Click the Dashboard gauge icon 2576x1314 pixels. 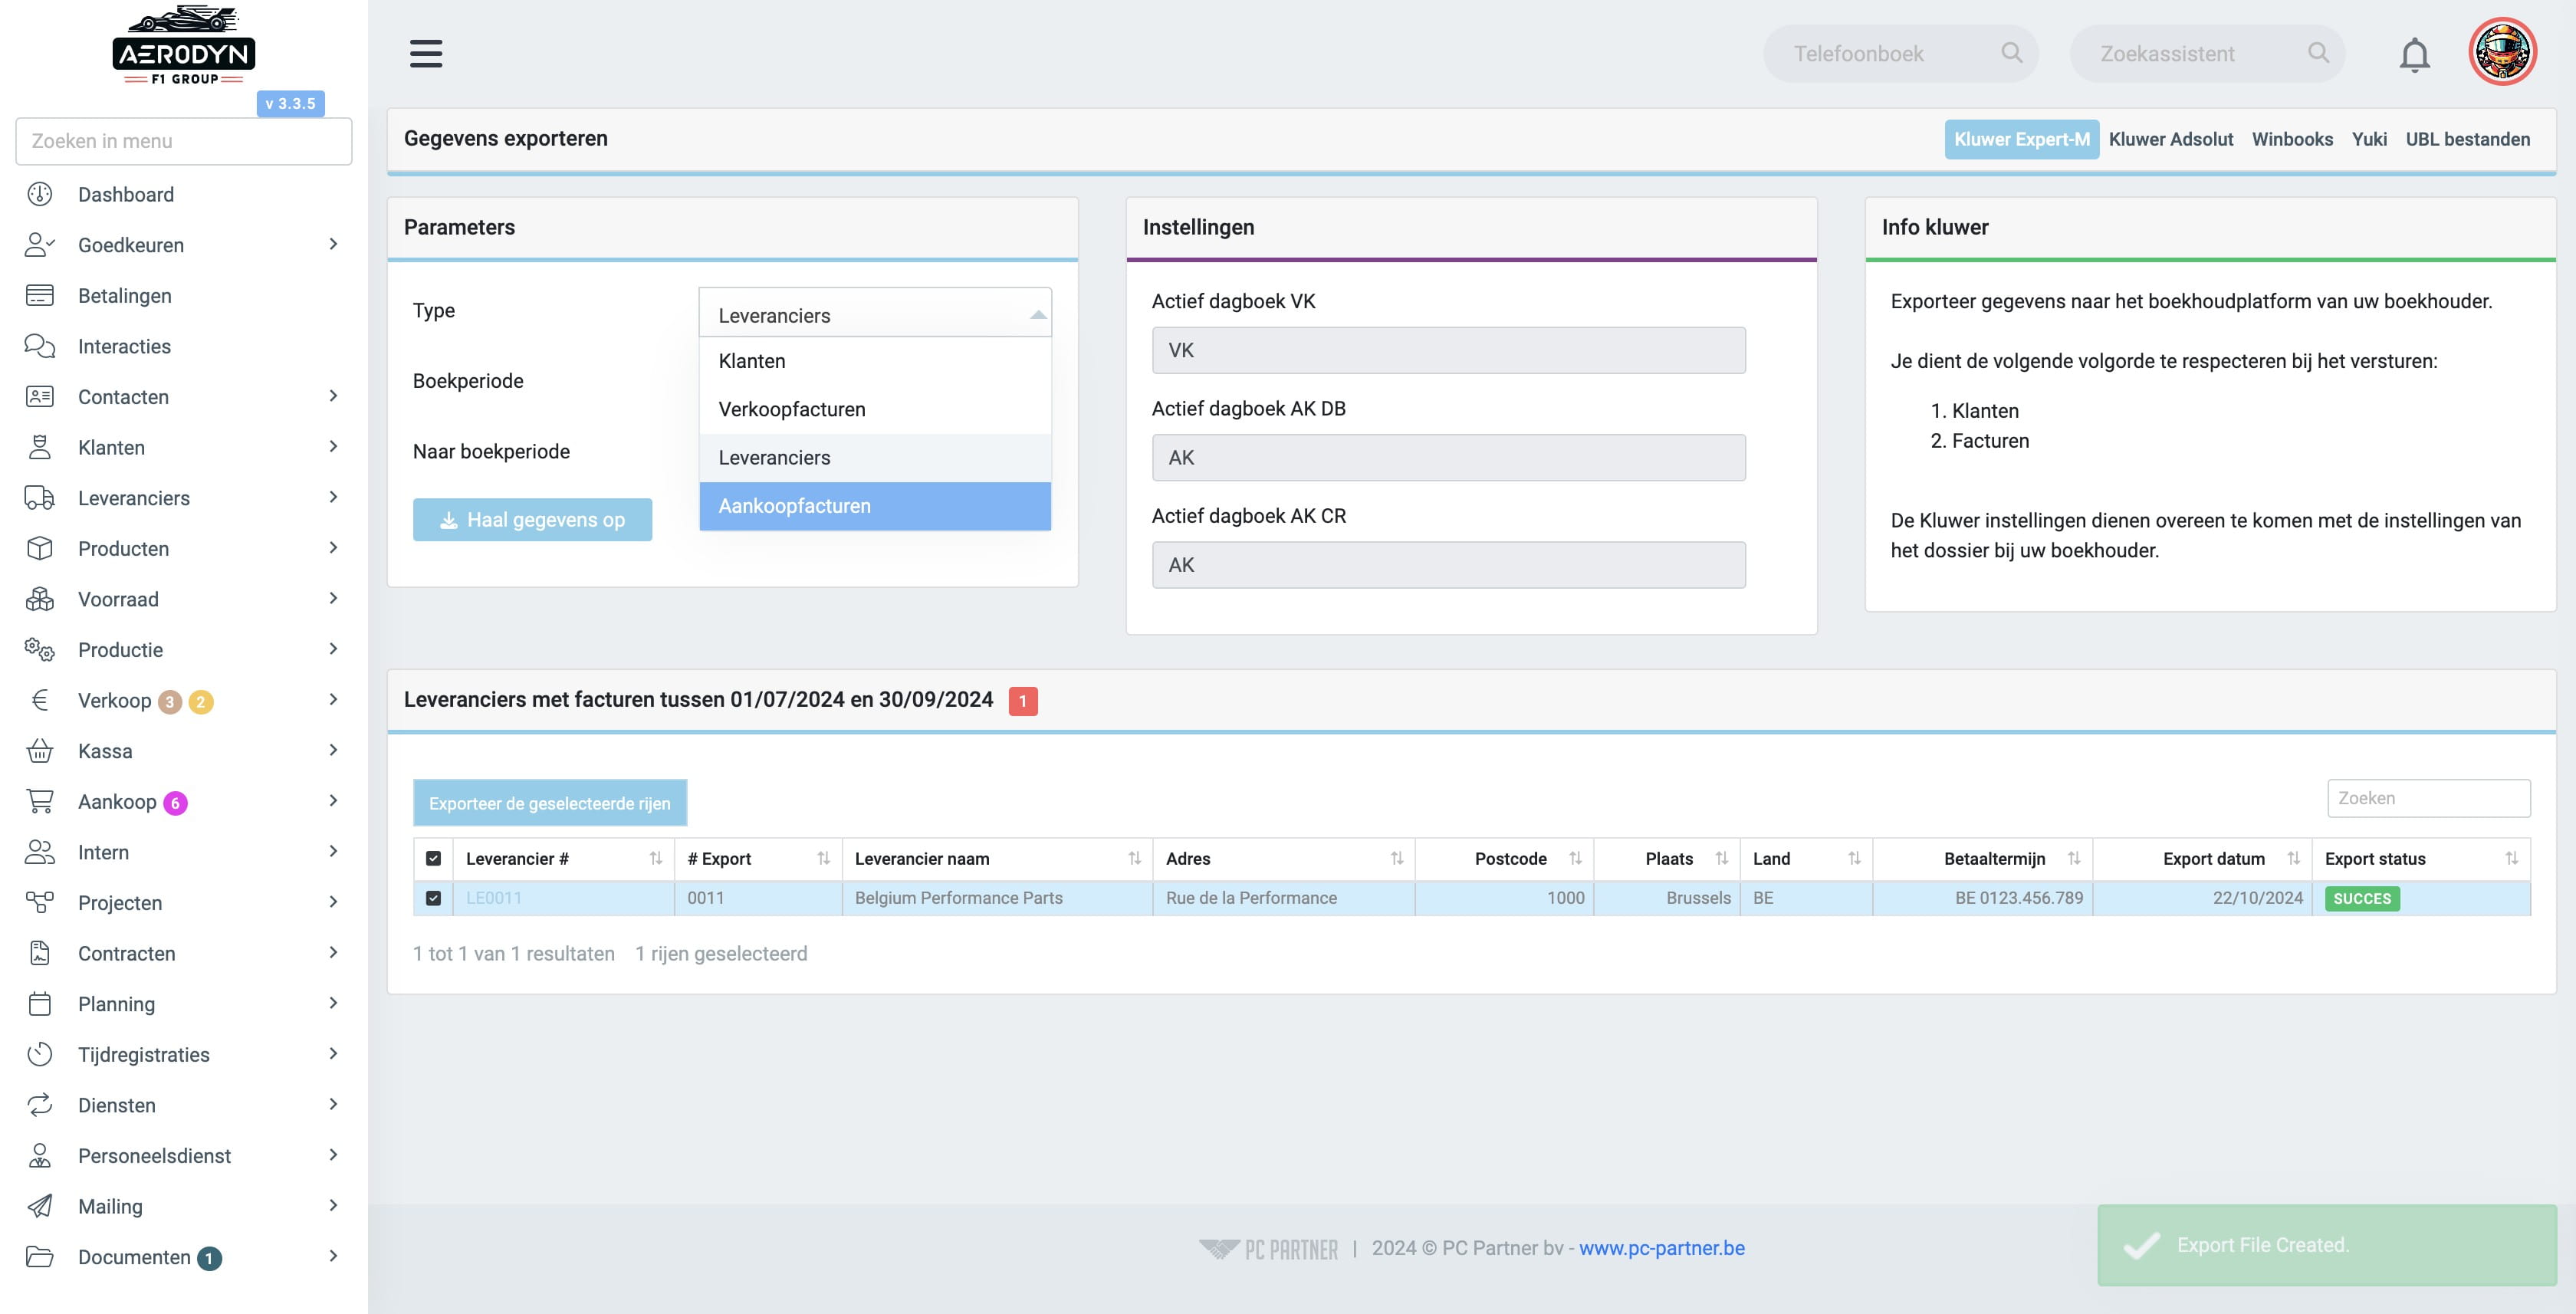pyautogui.click(x=40, y=194)
